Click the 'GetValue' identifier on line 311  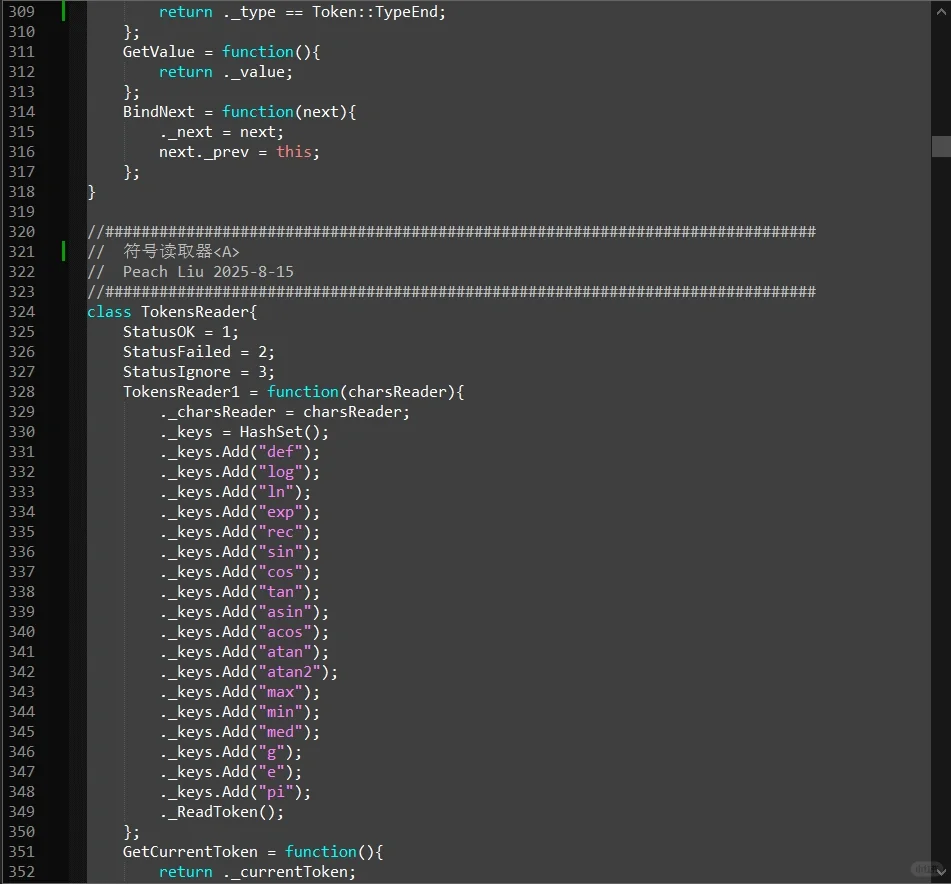point(159,52)
